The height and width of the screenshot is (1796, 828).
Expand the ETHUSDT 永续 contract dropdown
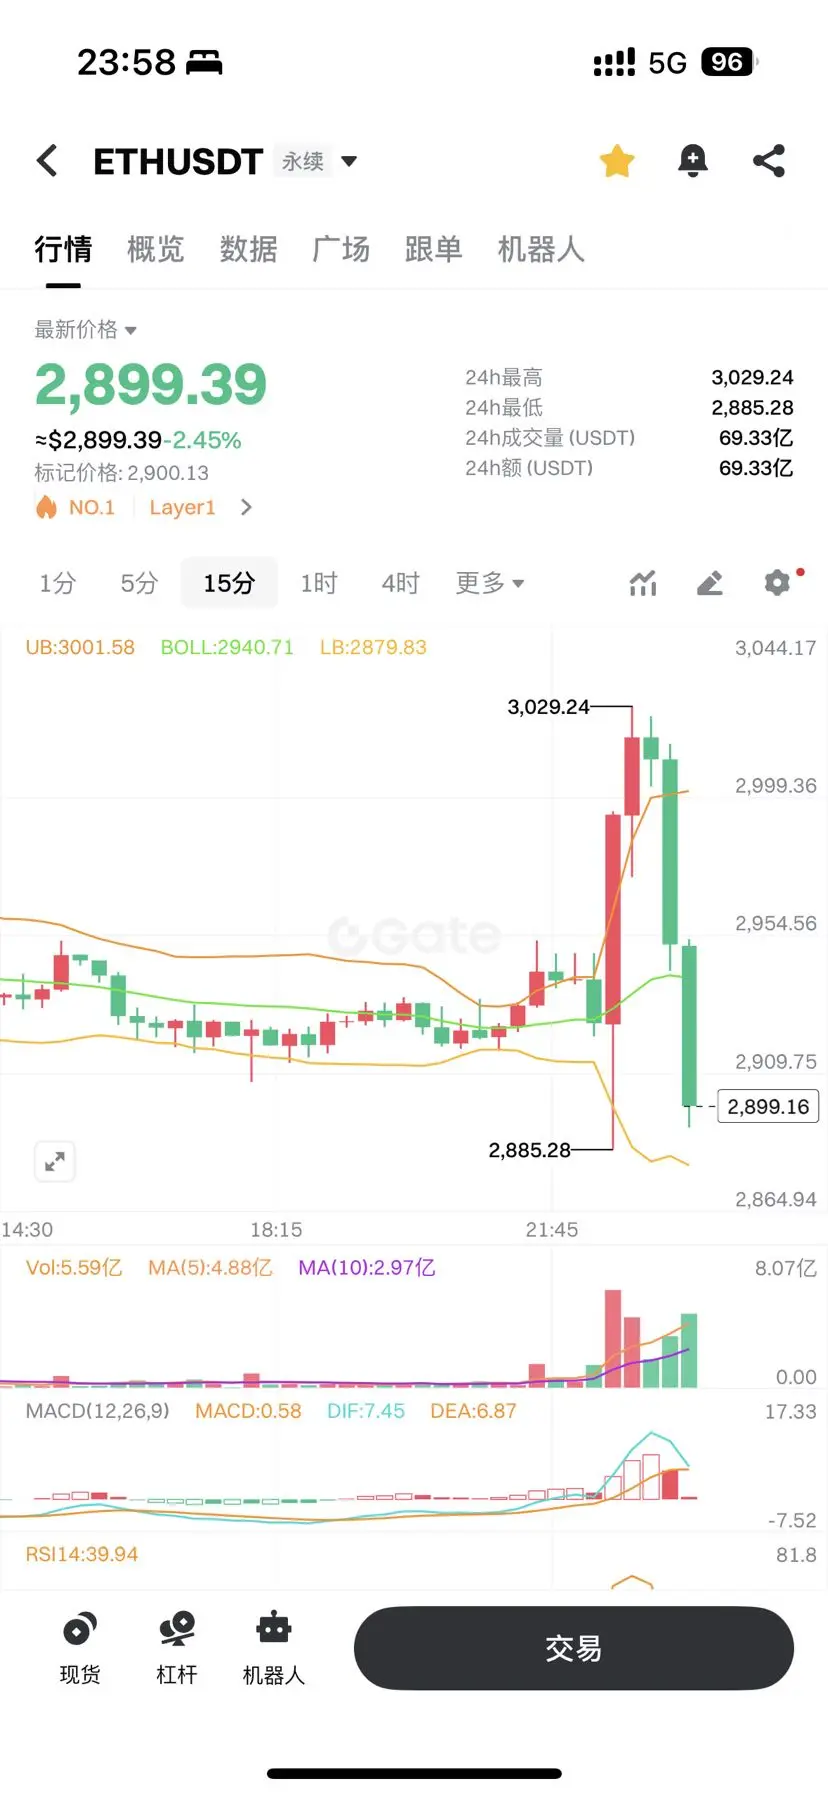point(349,161)
